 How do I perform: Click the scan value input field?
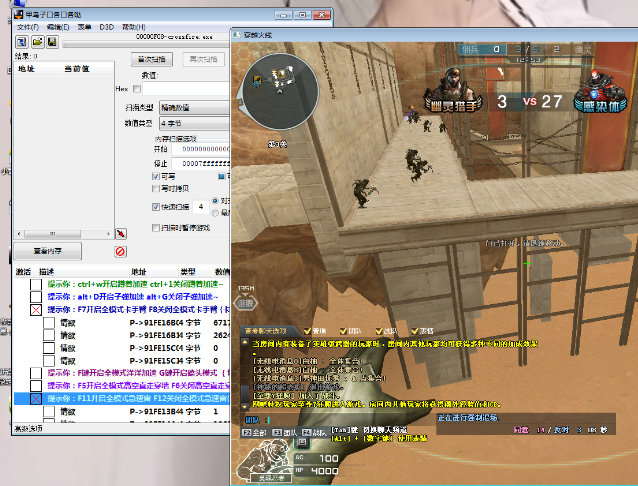tap(186, 88)
